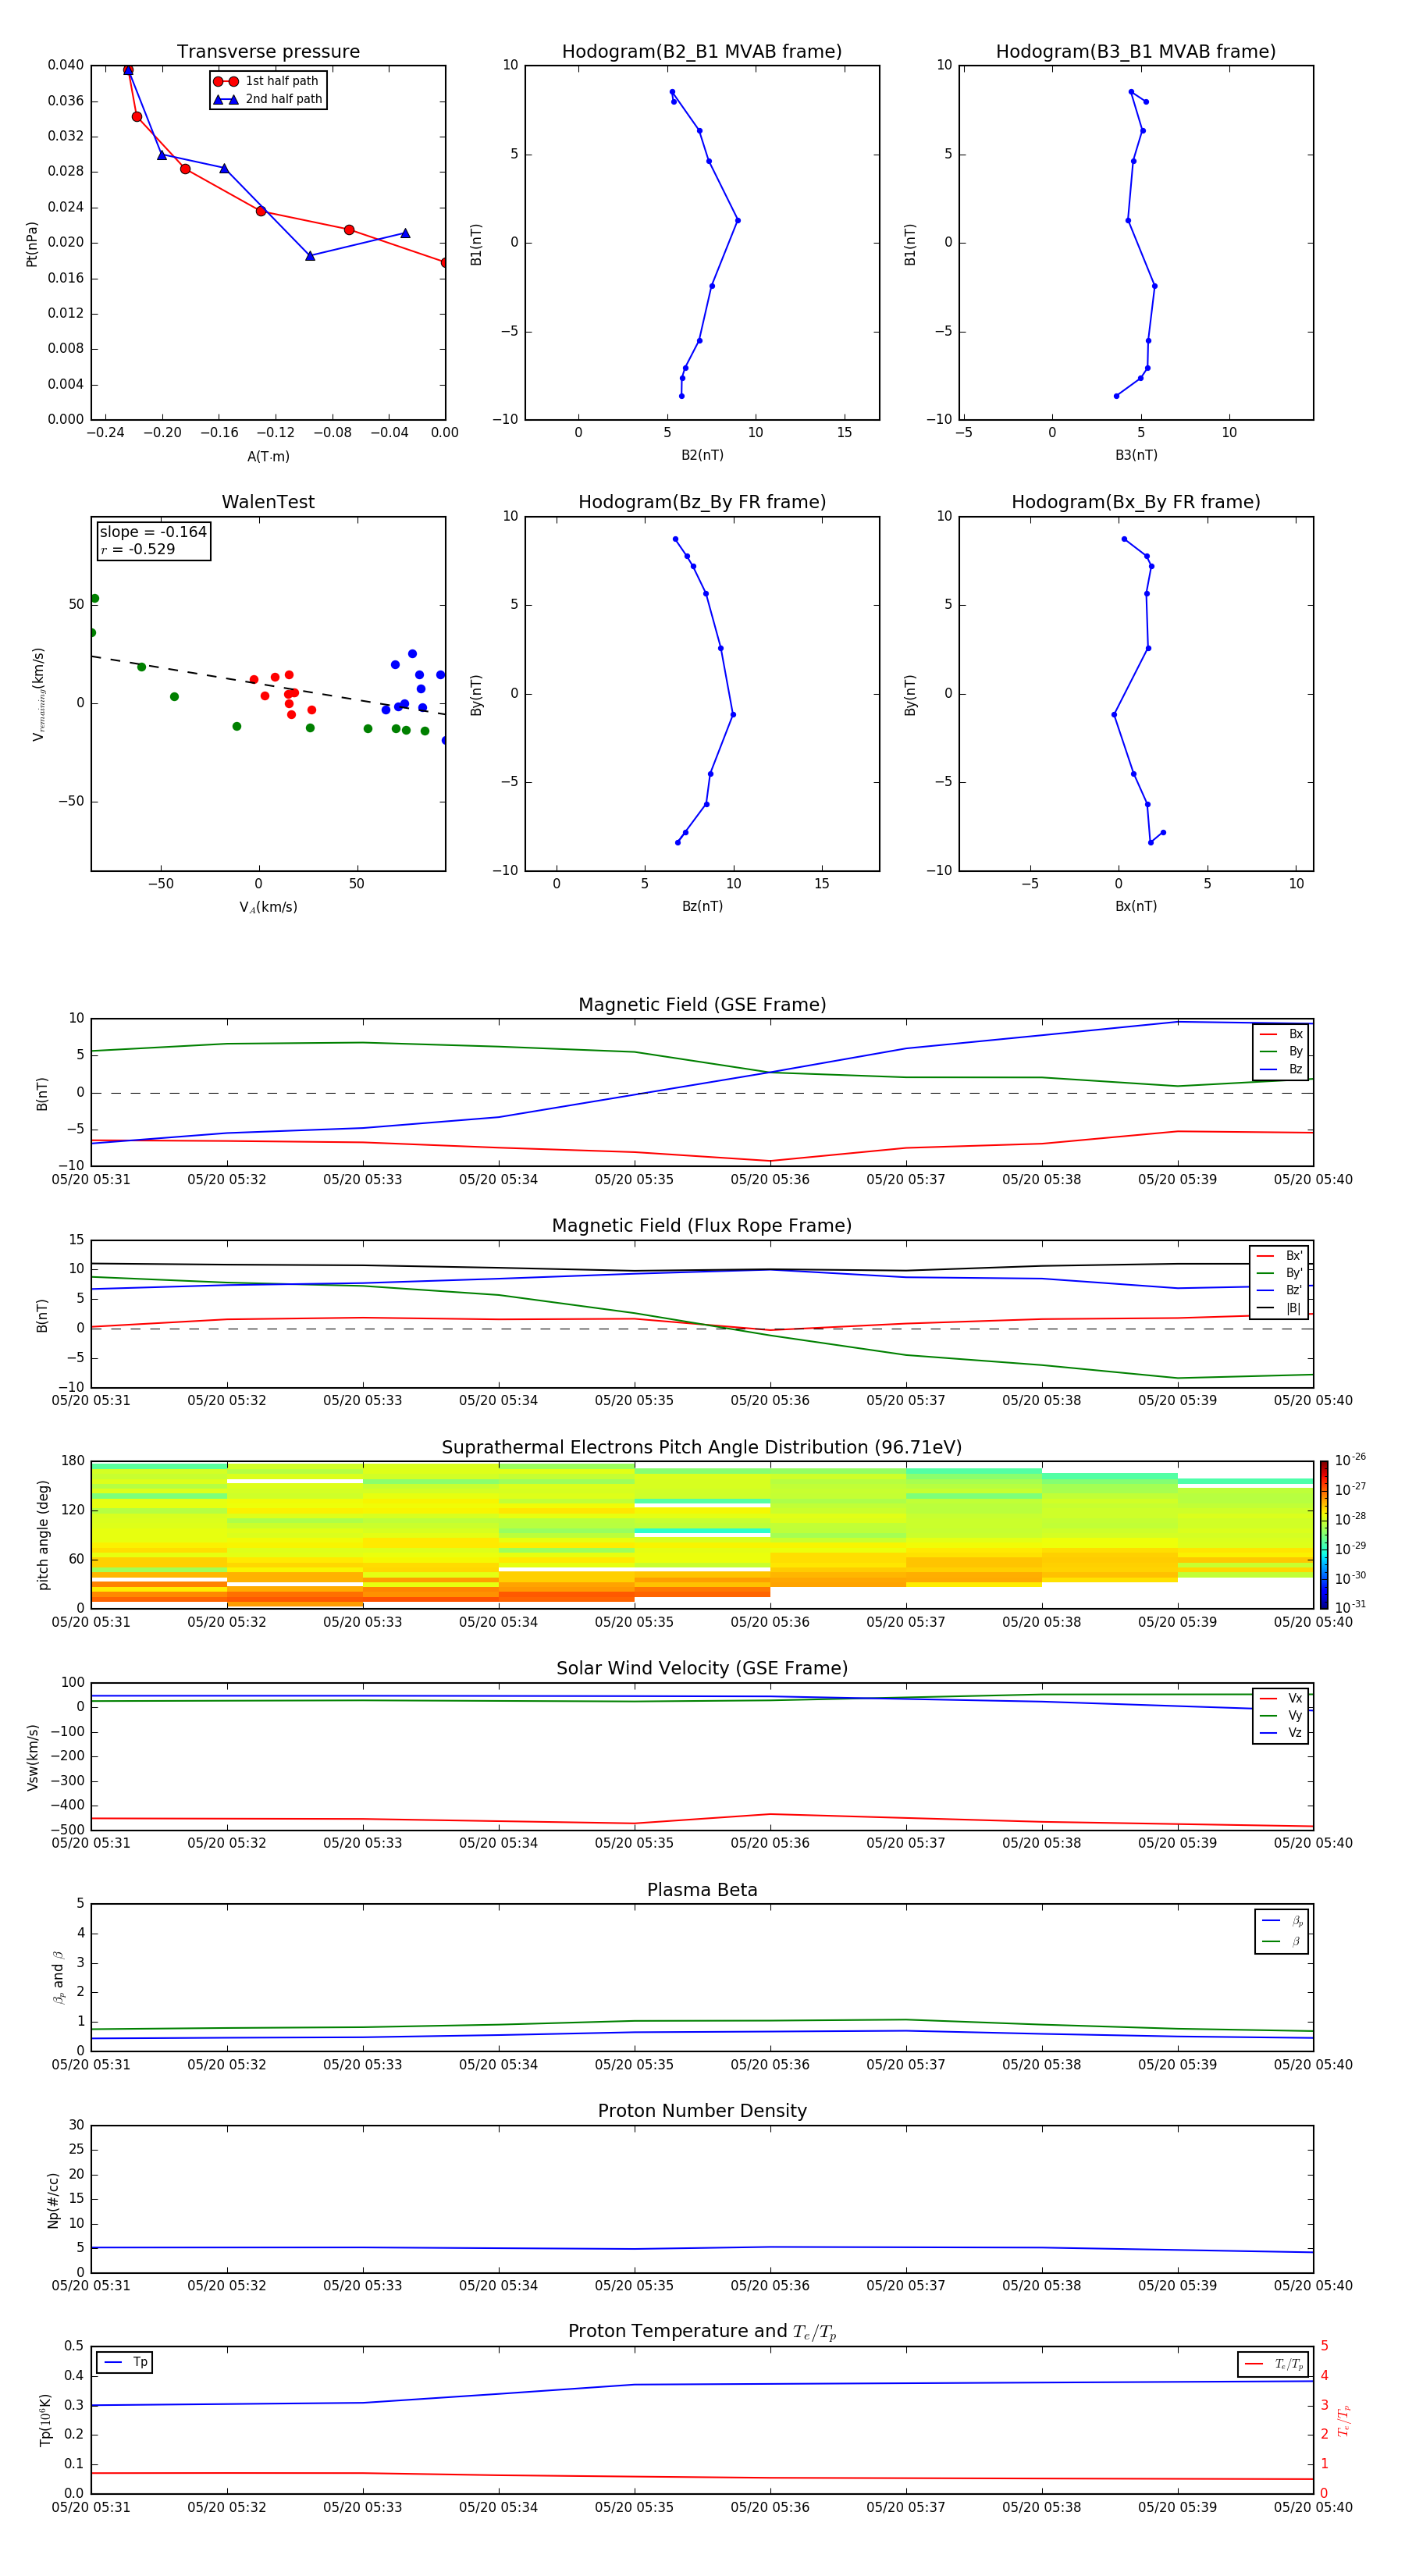Click the 'Vsw(km/s)' axis label
The image size is (1405, 2576).
click(x=32, y=1757)
